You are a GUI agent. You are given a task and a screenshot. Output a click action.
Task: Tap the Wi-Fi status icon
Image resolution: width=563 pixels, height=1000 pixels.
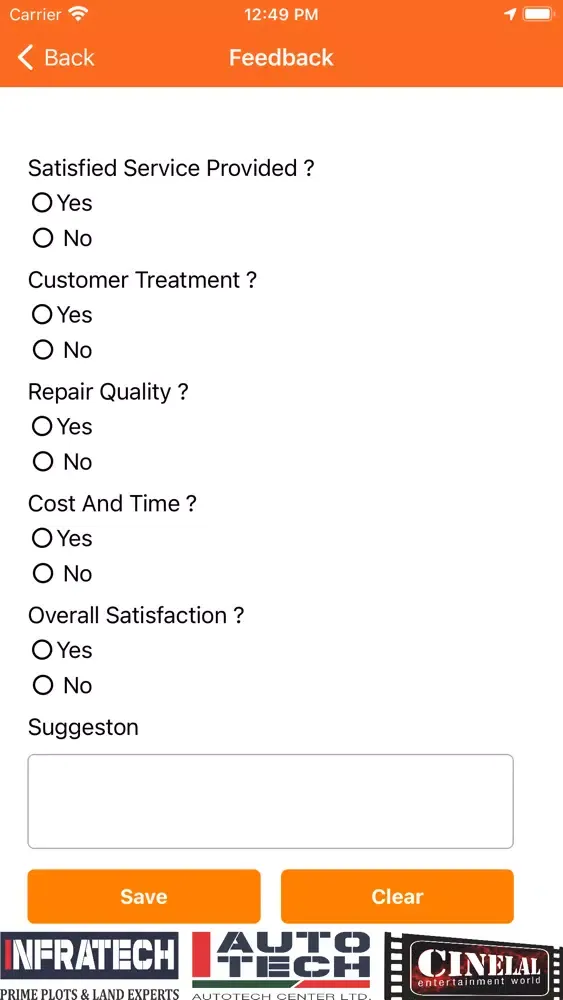[78, 14]
